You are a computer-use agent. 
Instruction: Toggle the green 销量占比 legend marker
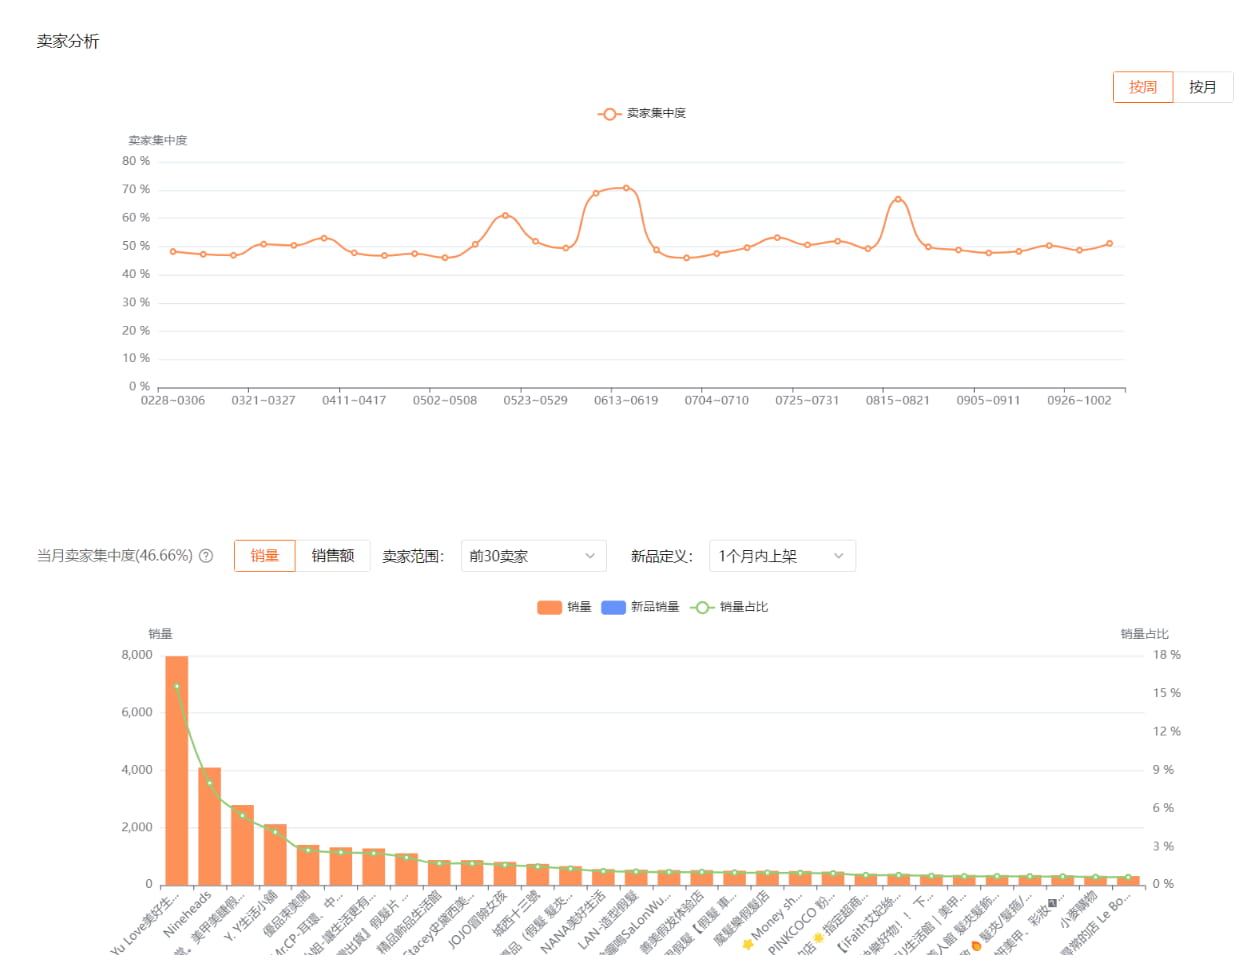click(702, 607)
